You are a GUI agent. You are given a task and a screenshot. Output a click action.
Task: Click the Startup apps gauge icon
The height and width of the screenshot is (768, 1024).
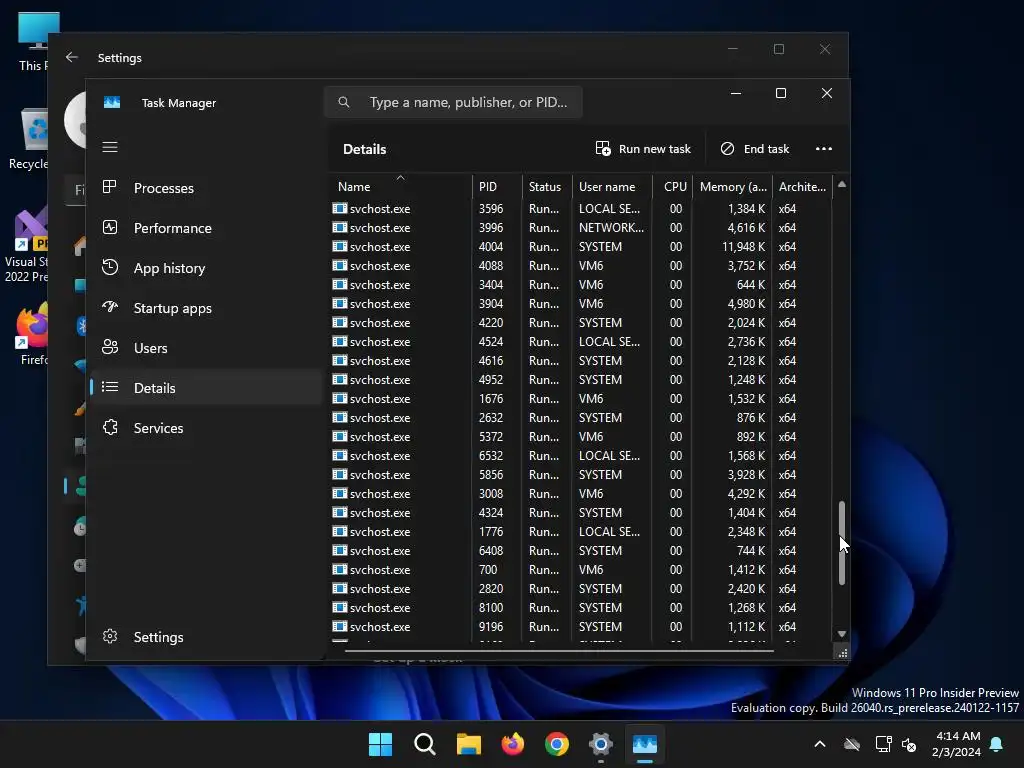click(110, 307)
